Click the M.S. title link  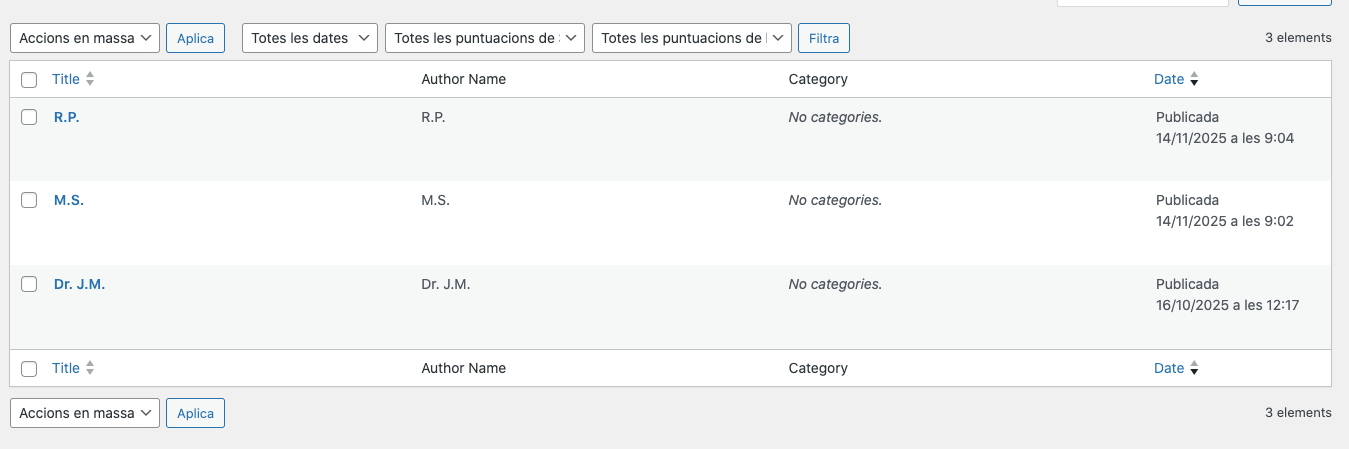point(68,200)
